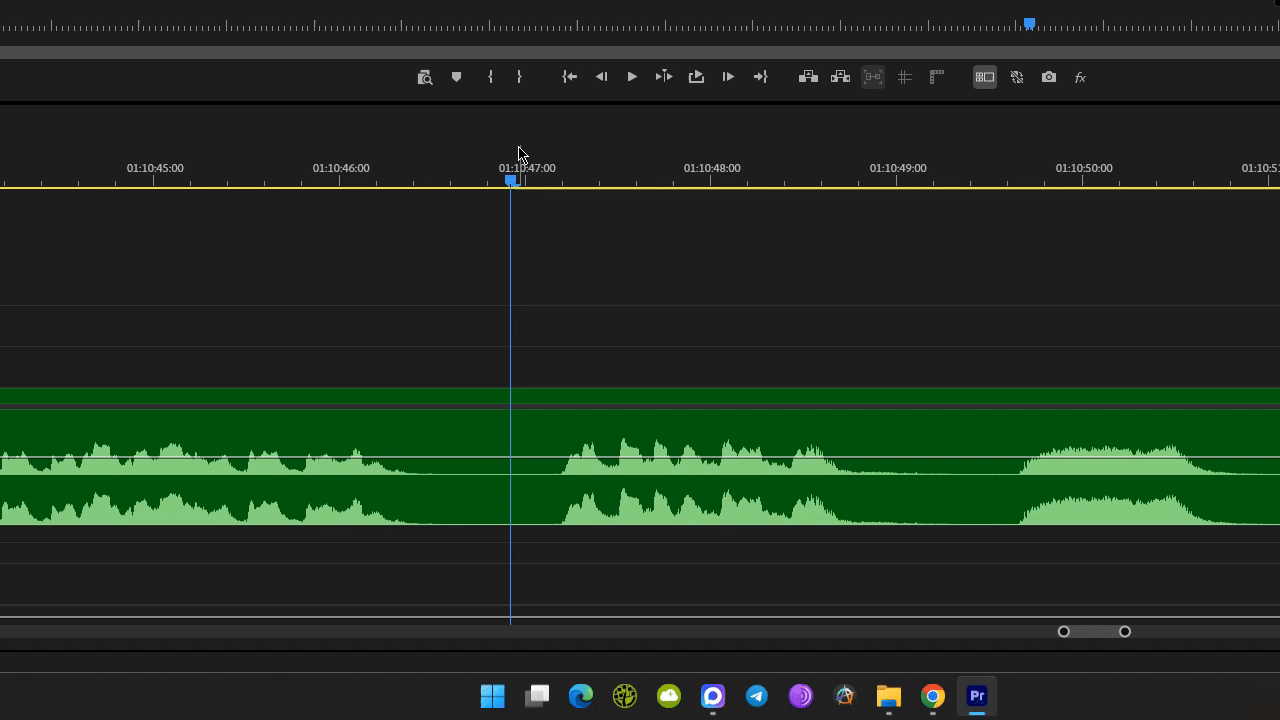The height and width of the screenshot is (720, 1280).
Task: Click the 01:10:49:00 timecode on the ruler
Action: [898, 168]
